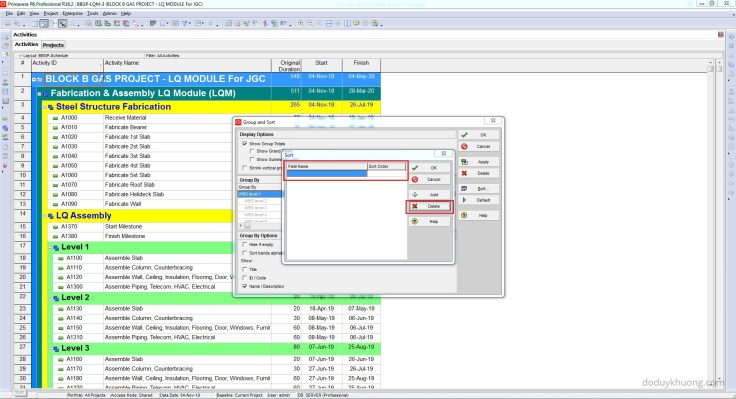Viewport: 736px width, 399px height.
Task: Click the green globe icon at toolbar end
Action: (x=375, y=23)
